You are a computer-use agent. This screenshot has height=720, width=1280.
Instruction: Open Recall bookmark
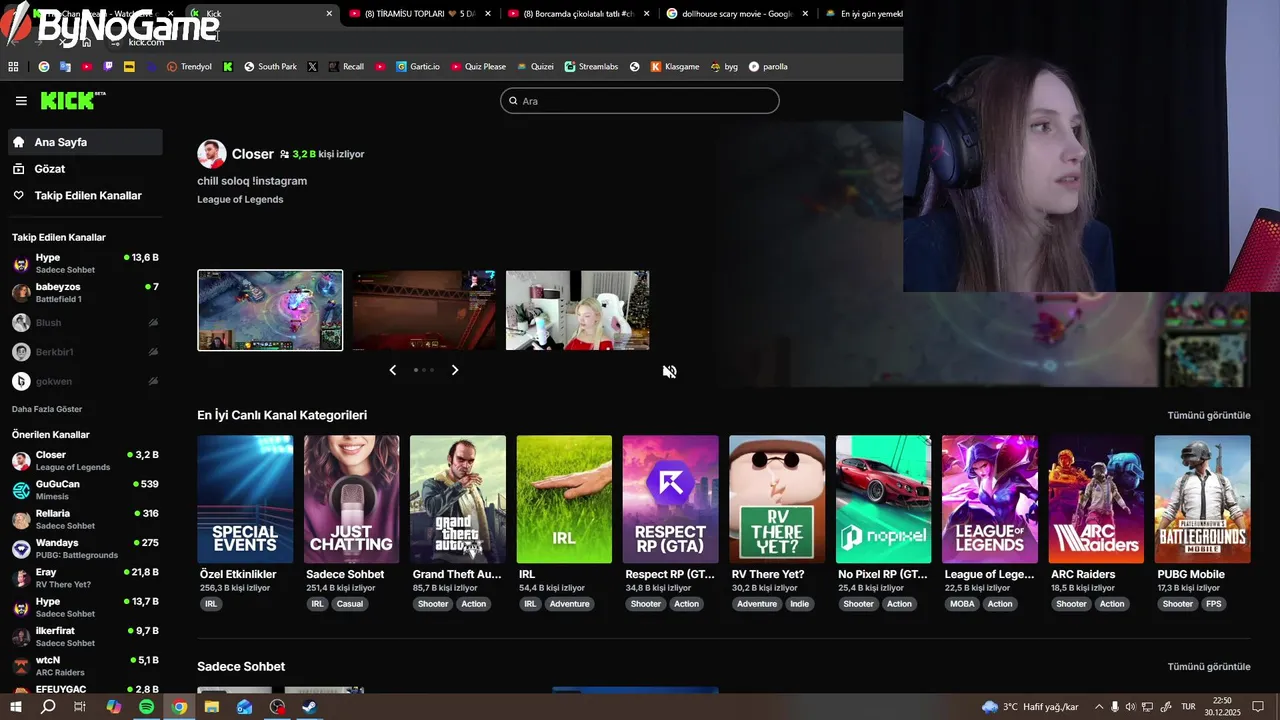(346, 67)
